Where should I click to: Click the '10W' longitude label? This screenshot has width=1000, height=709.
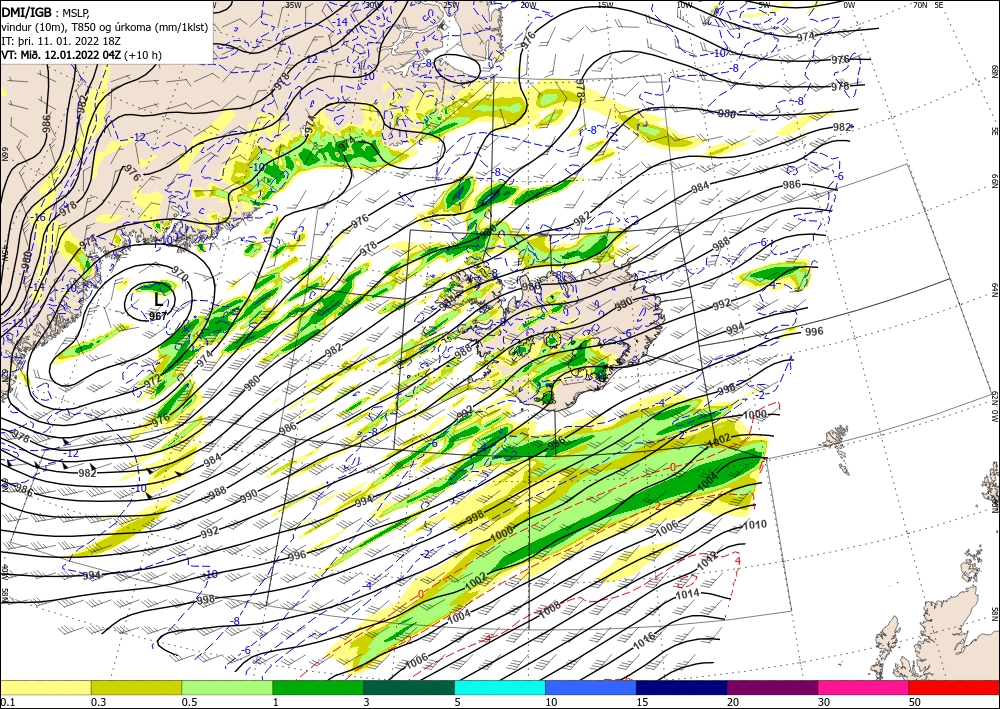coord(684,5)
